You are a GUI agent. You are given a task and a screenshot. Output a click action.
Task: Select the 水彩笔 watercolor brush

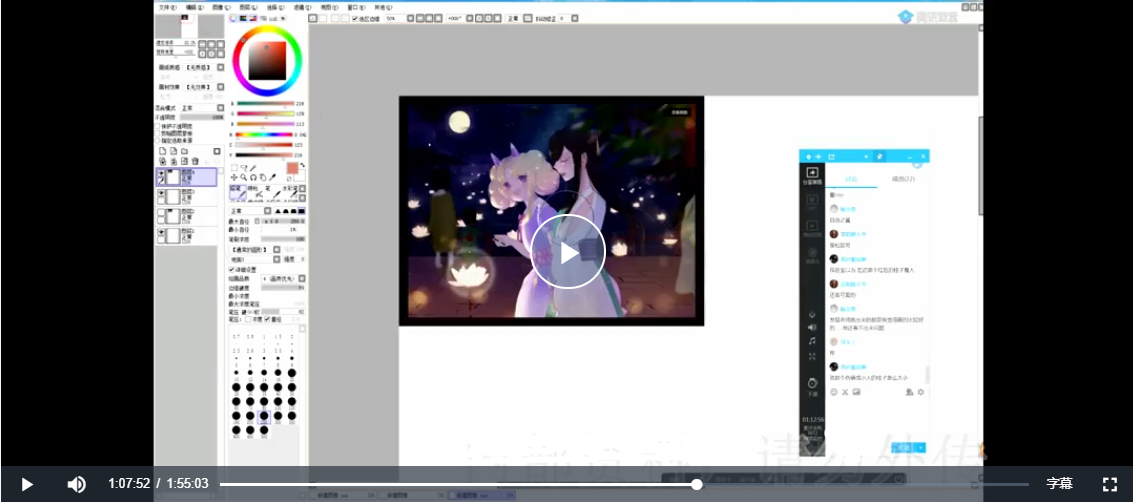click(290, 191)
